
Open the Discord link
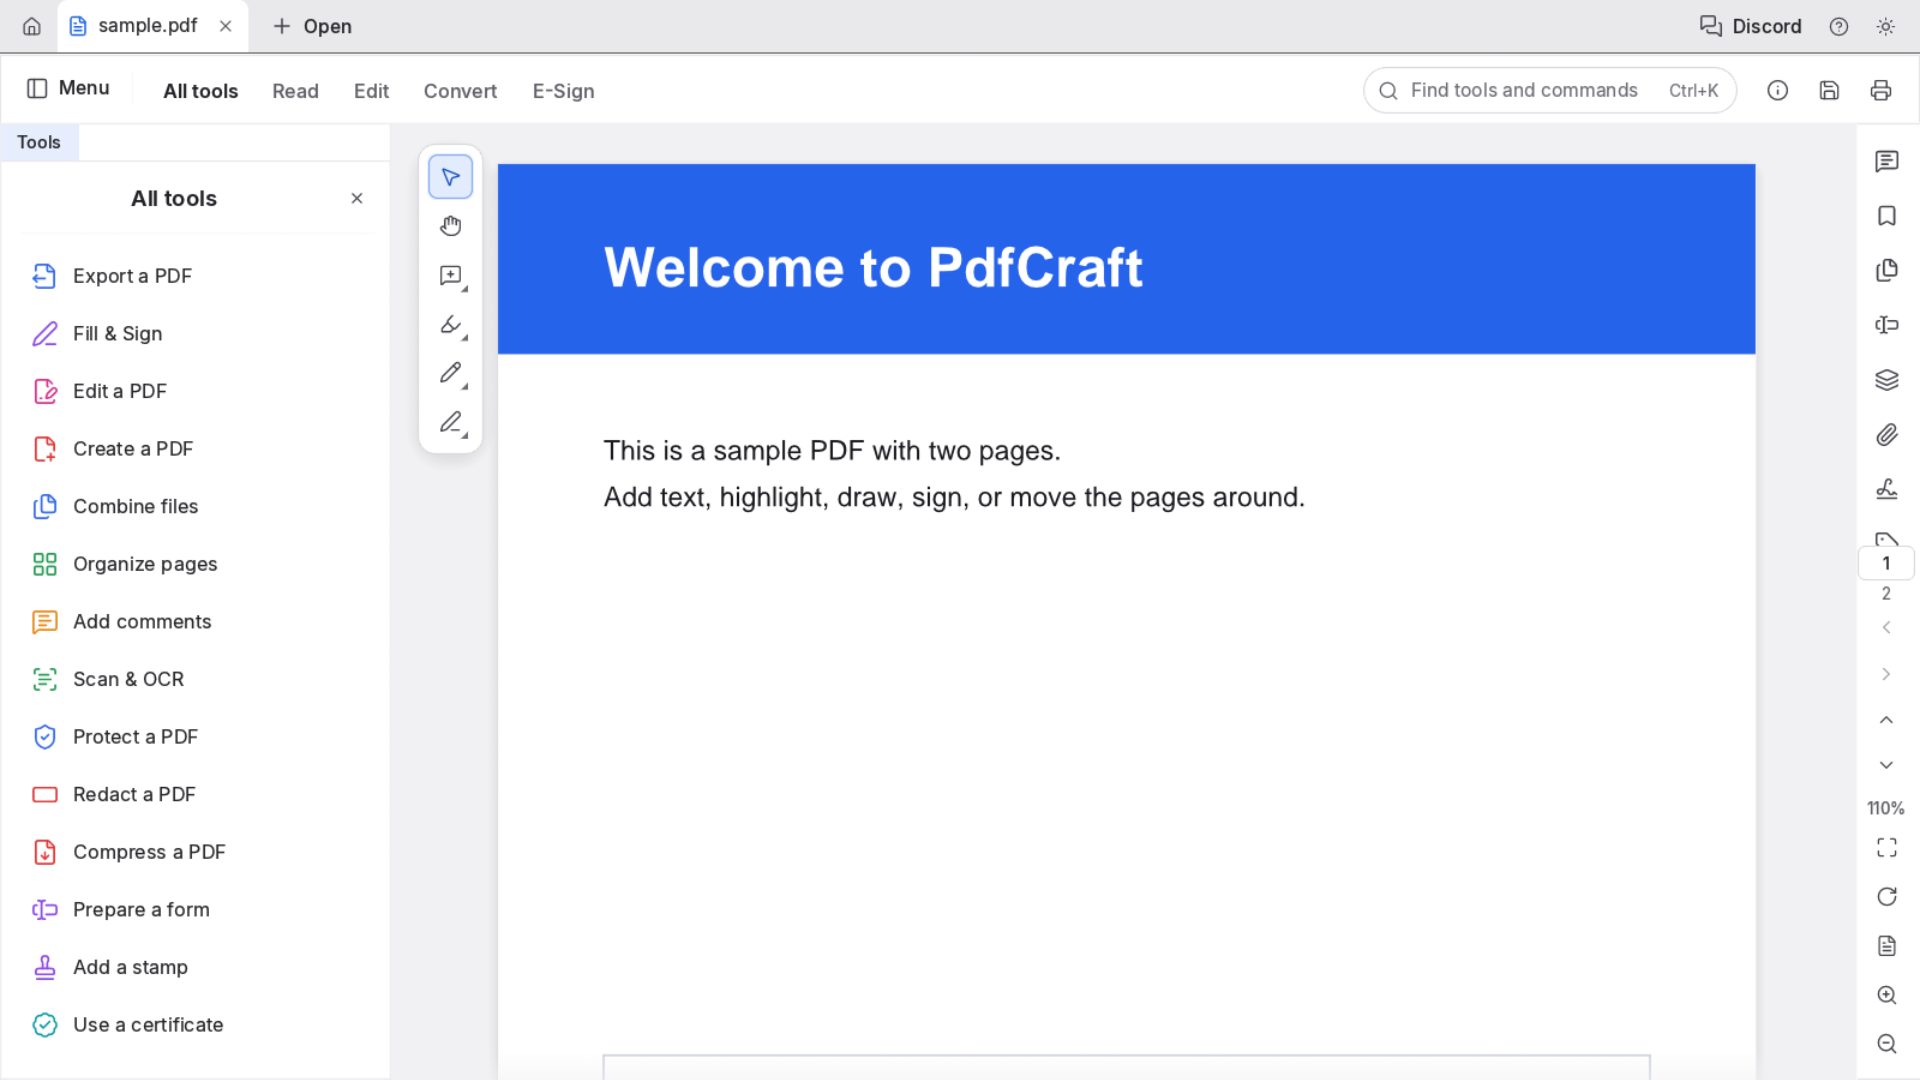[1750, 27]
